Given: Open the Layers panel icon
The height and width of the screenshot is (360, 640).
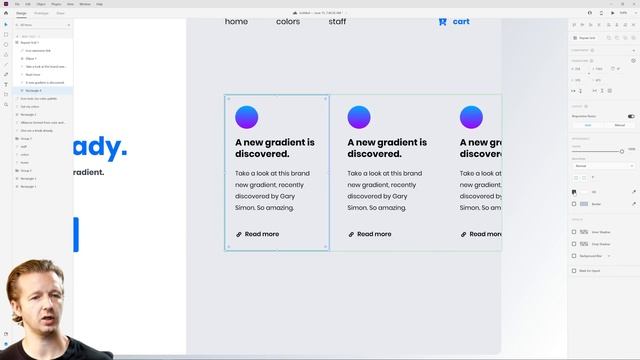Looking at the screenshot, I should (x=6, y=344).
